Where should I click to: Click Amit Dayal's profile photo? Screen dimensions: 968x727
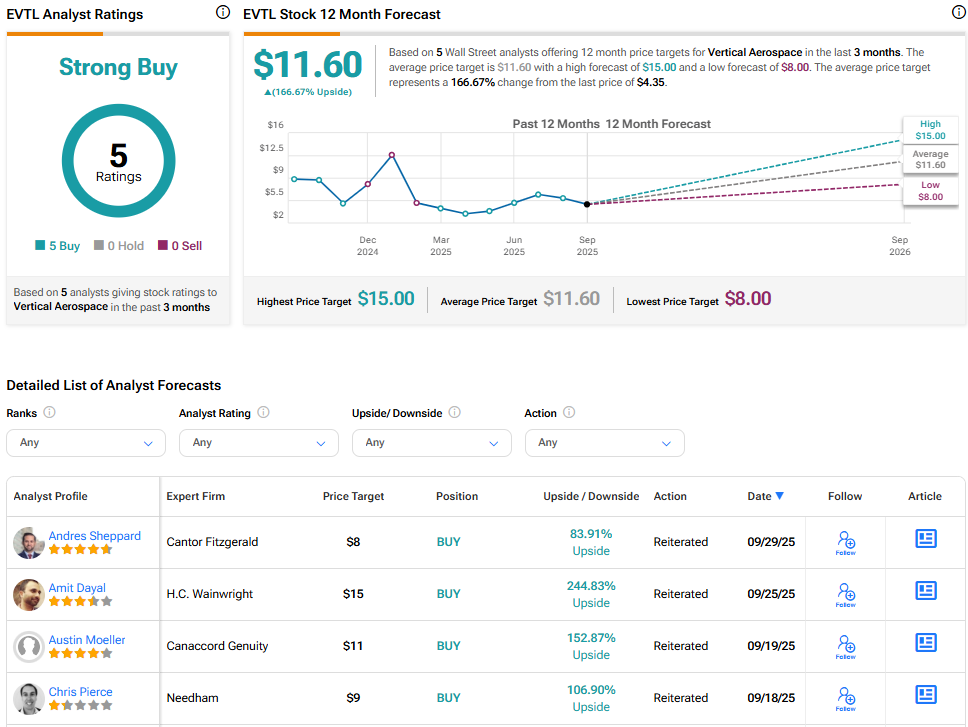click(28, 595)
